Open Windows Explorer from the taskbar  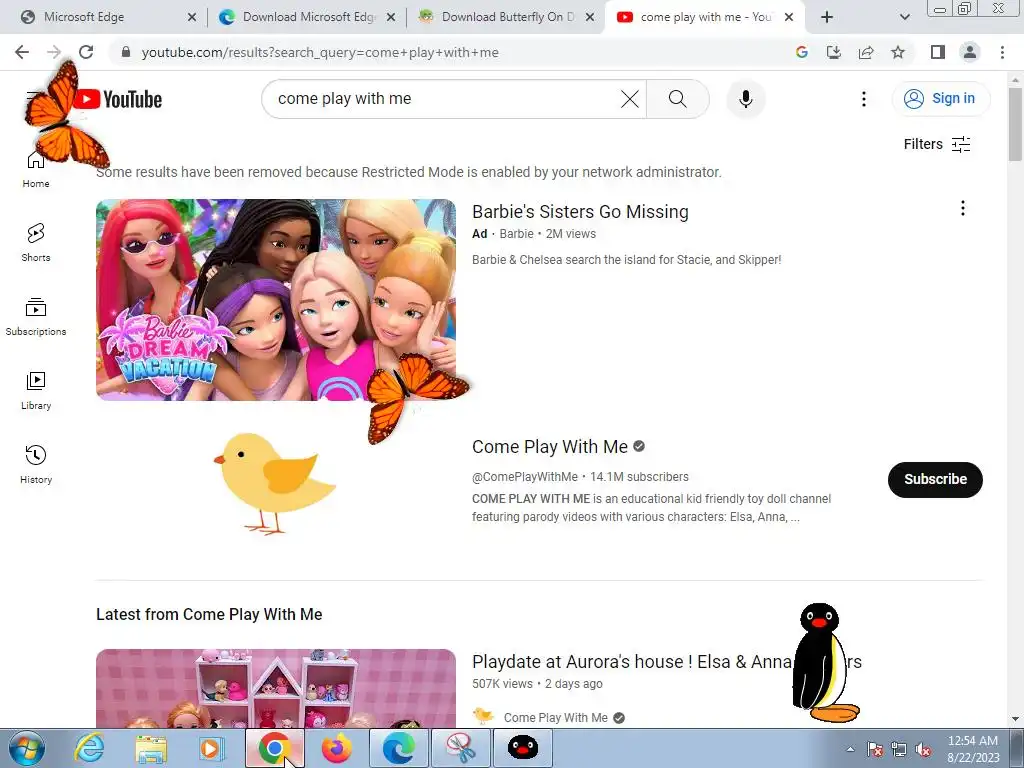point(150,748)
